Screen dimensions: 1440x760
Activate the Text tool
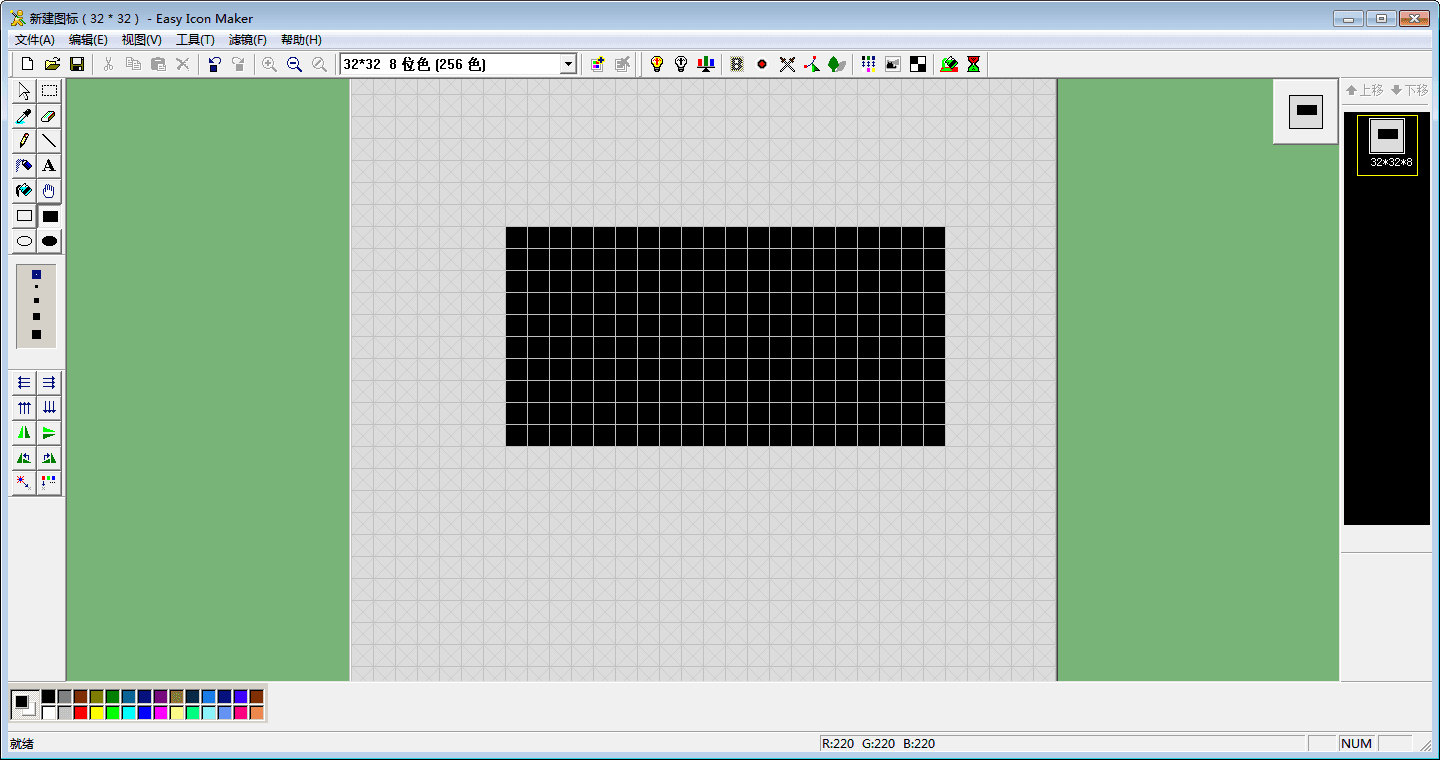(49, 166)
